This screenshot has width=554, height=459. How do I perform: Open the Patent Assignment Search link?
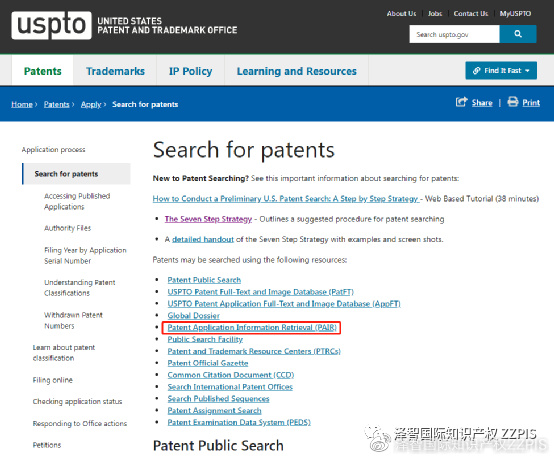pyautogui.click(x=214, y=411)
